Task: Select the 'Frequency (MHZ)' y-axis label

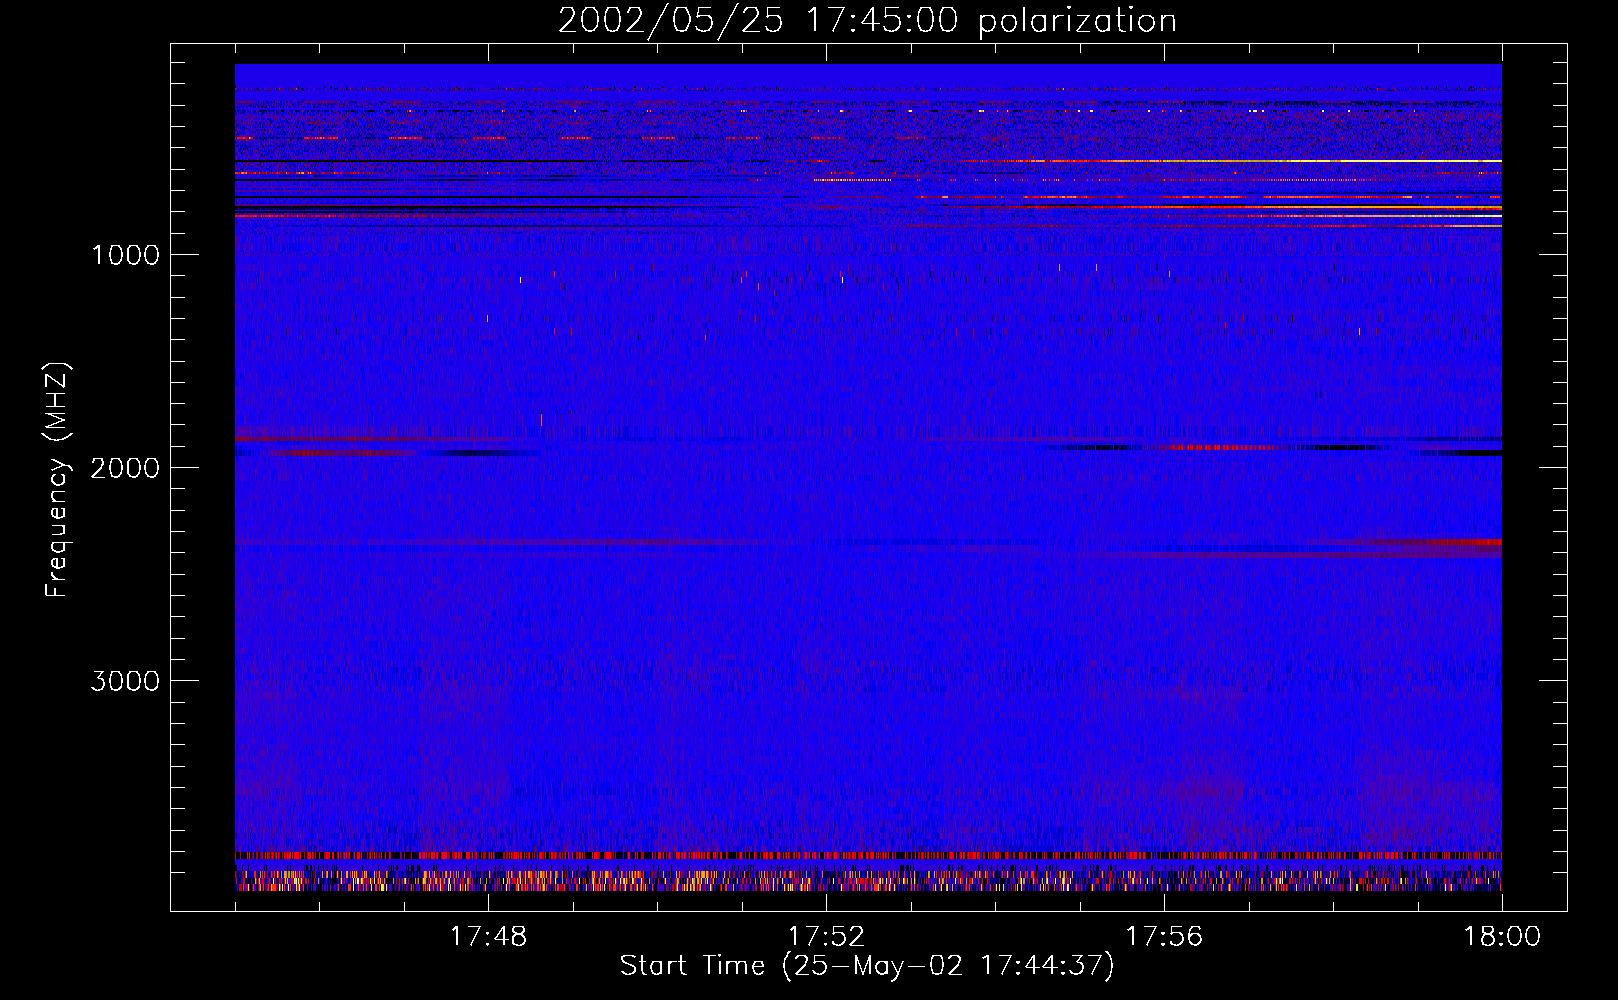Action: tap(57, 480)
